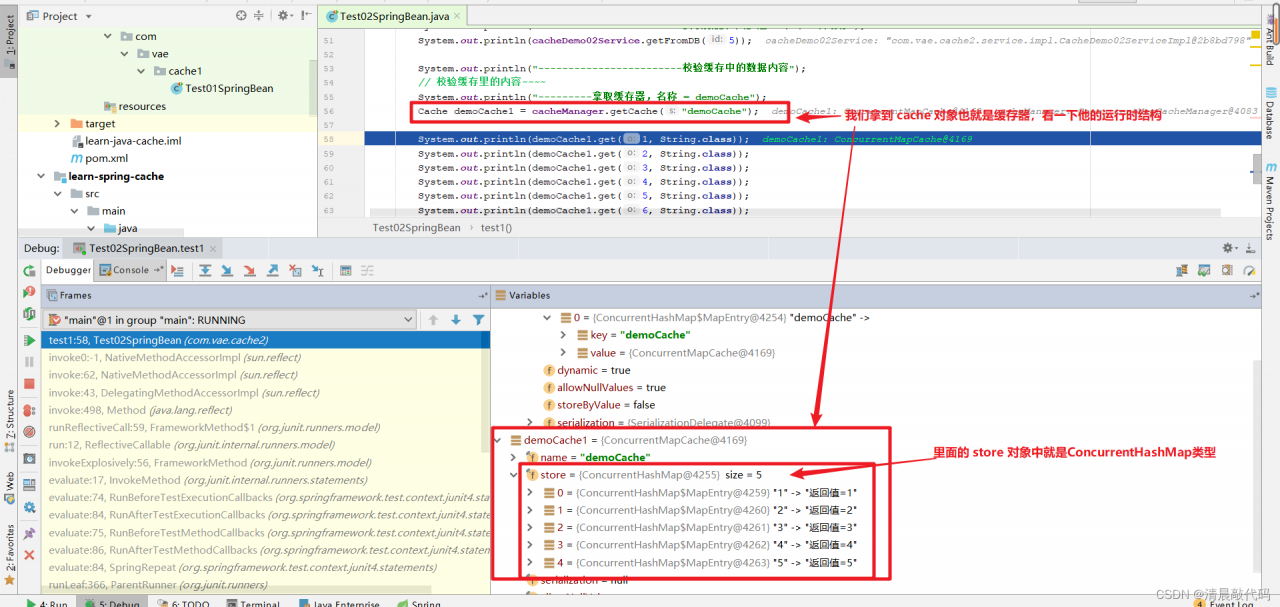1280x607 pixels.
Task: Toggle breakpoint in gutter at line 56
Action: coord(350,111)
